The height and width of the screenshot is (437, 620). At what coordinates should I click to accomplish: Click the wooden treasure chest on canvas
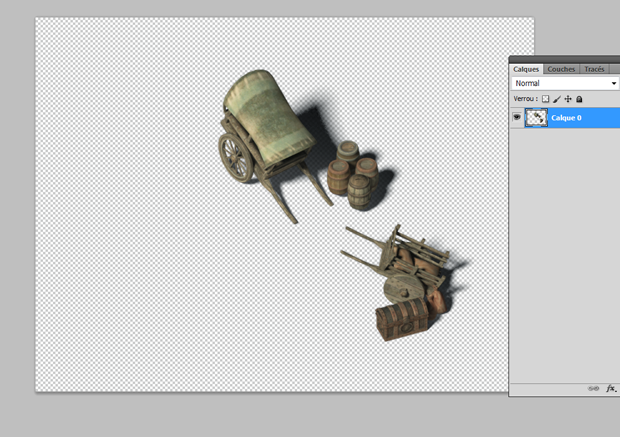[x=402, y=319]
